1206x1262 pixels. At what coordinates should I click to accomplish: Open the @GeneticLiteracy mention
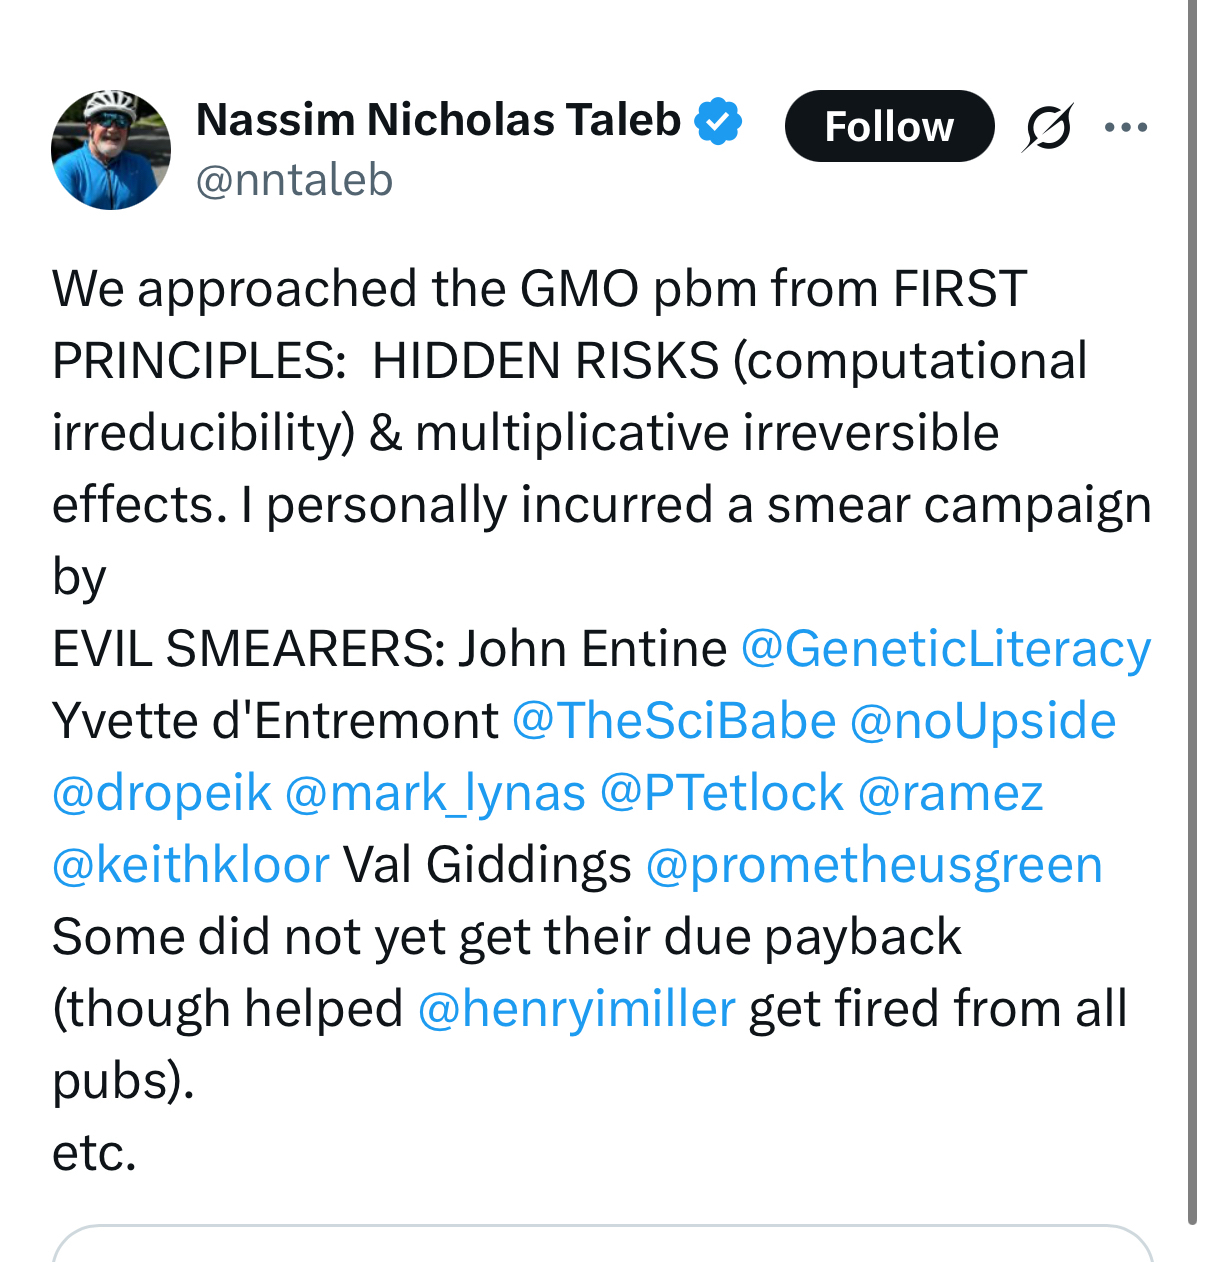[x=945, y=649]
